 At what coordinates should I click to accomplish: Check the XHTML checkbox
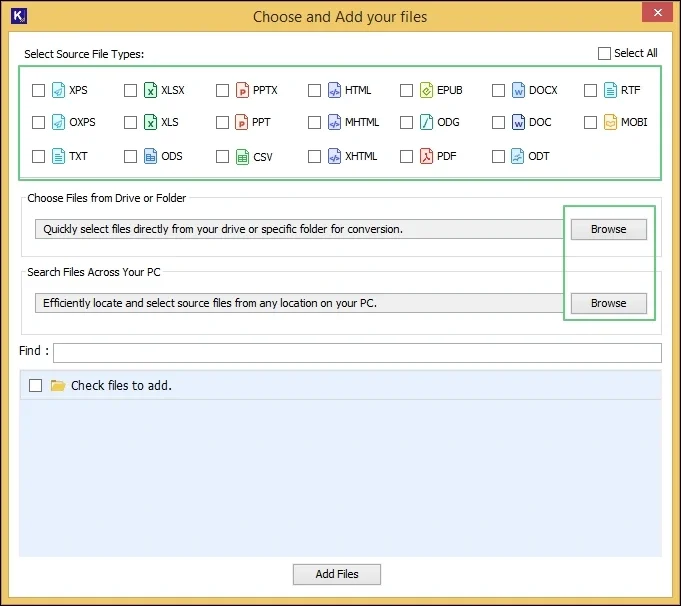(314, 156)
